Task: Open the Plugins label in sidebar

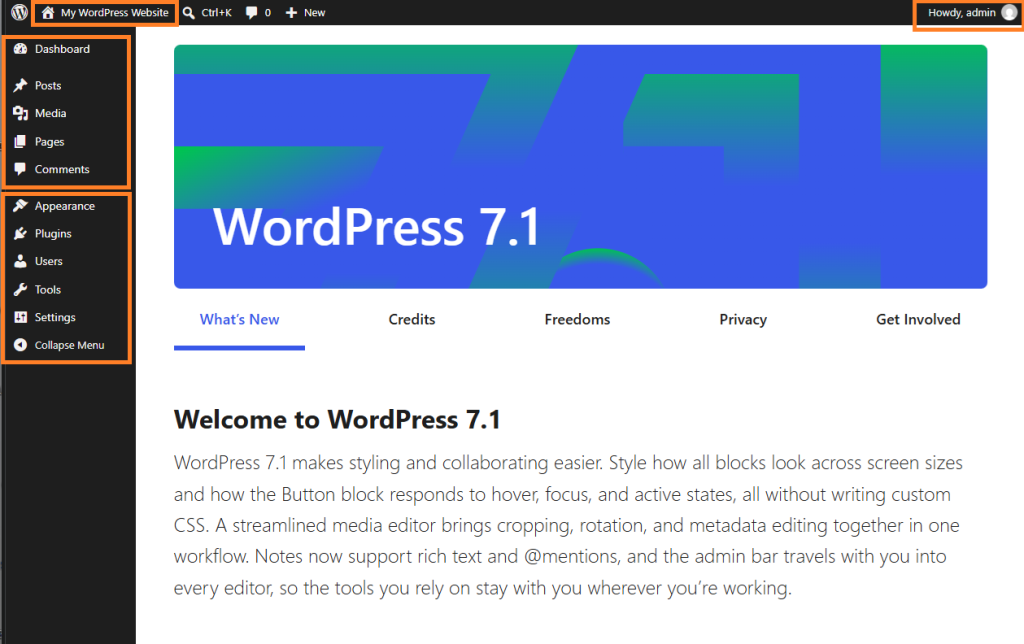Action: (x=53, y=234)
